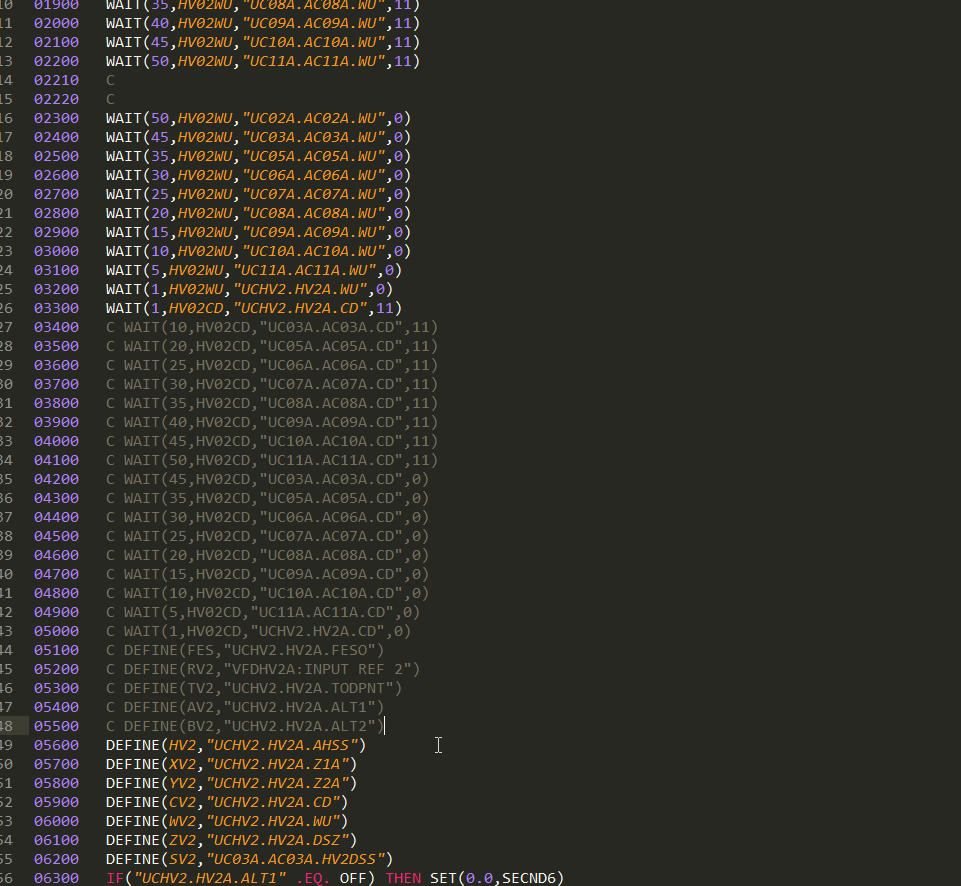Viewport: 961px width, 886px height.
Task: Click the HV02WU variable on line 02900
Action: (x=205, y=232)
